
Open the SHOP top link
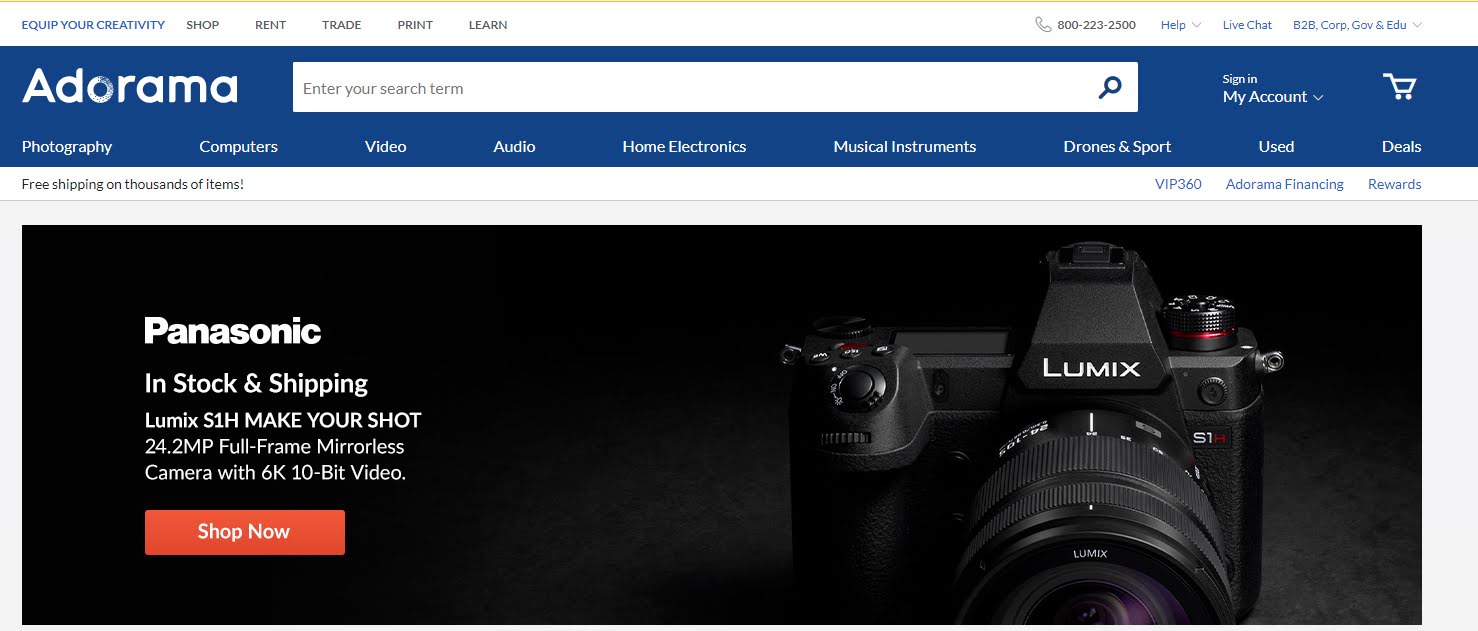pos(203,25)
